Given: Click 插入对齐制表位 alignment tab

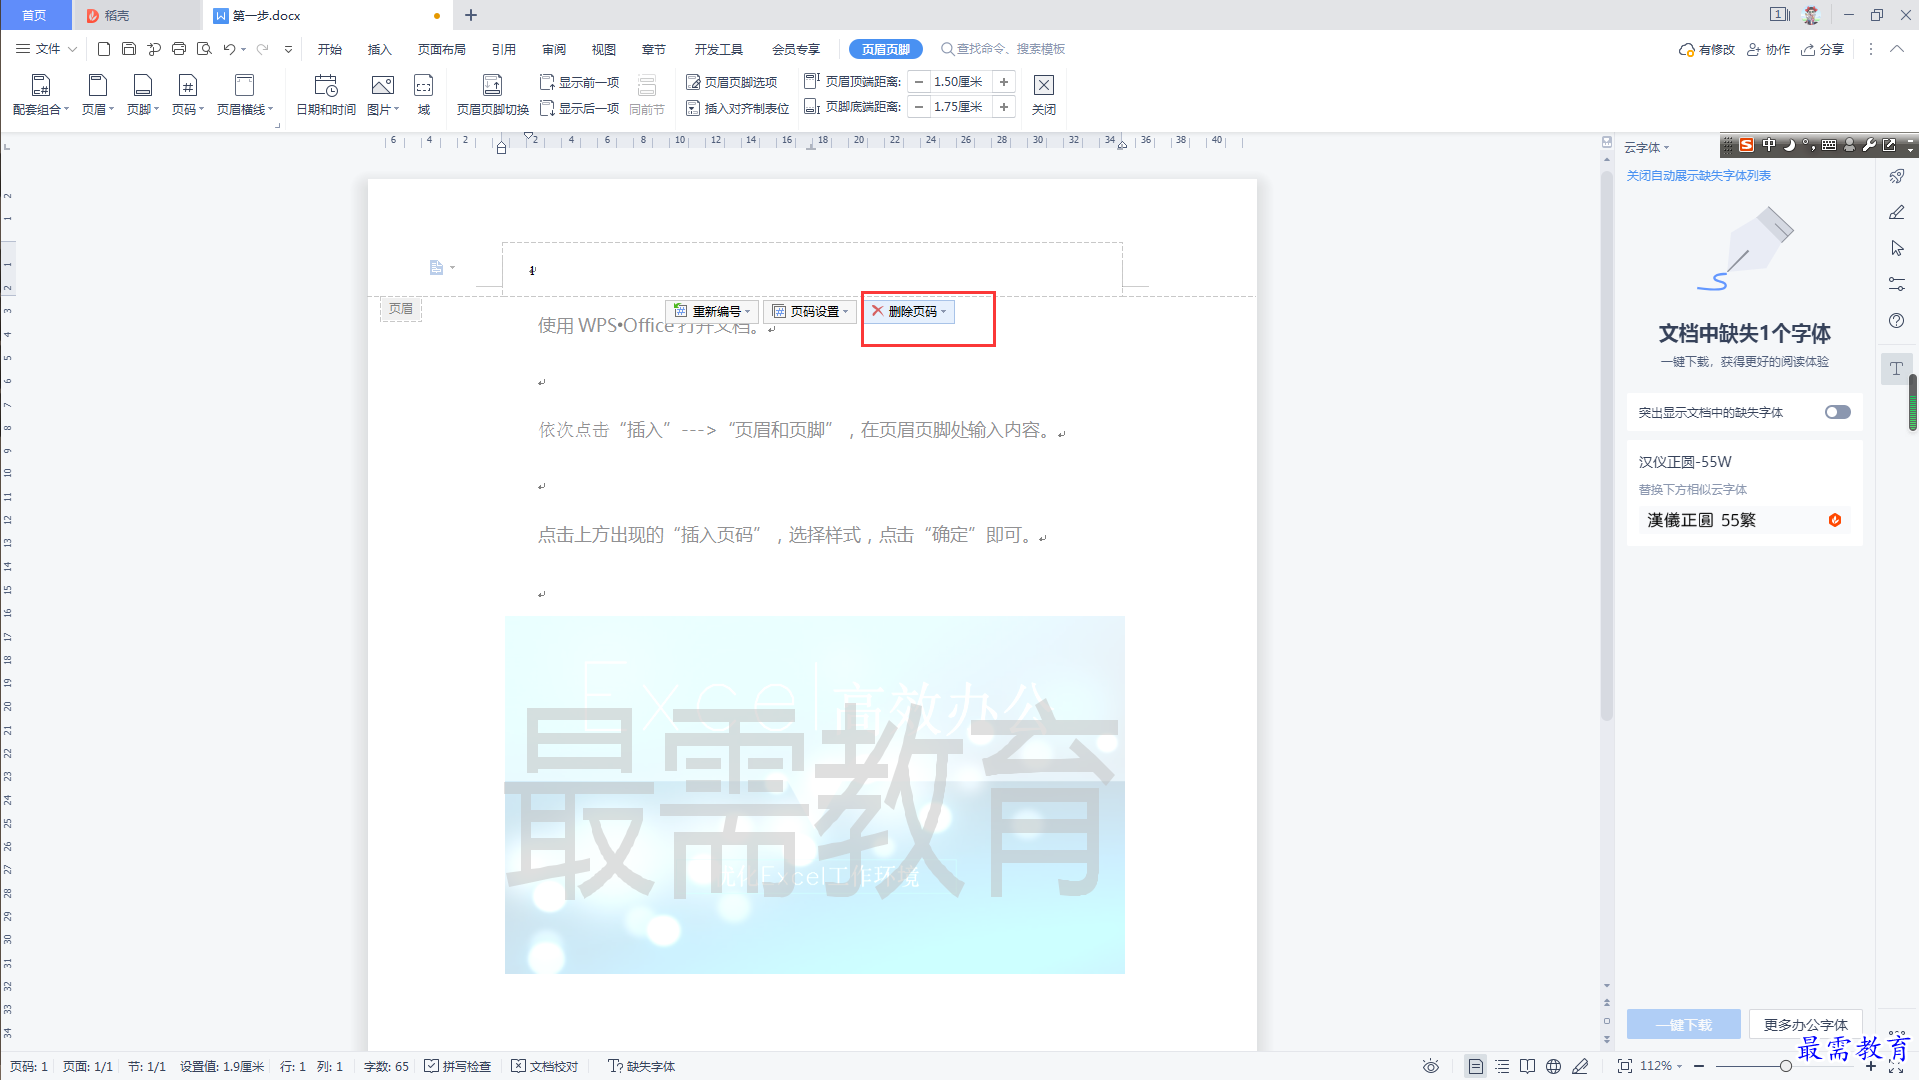Looking at the screenshot, I should tap(738, 108).
